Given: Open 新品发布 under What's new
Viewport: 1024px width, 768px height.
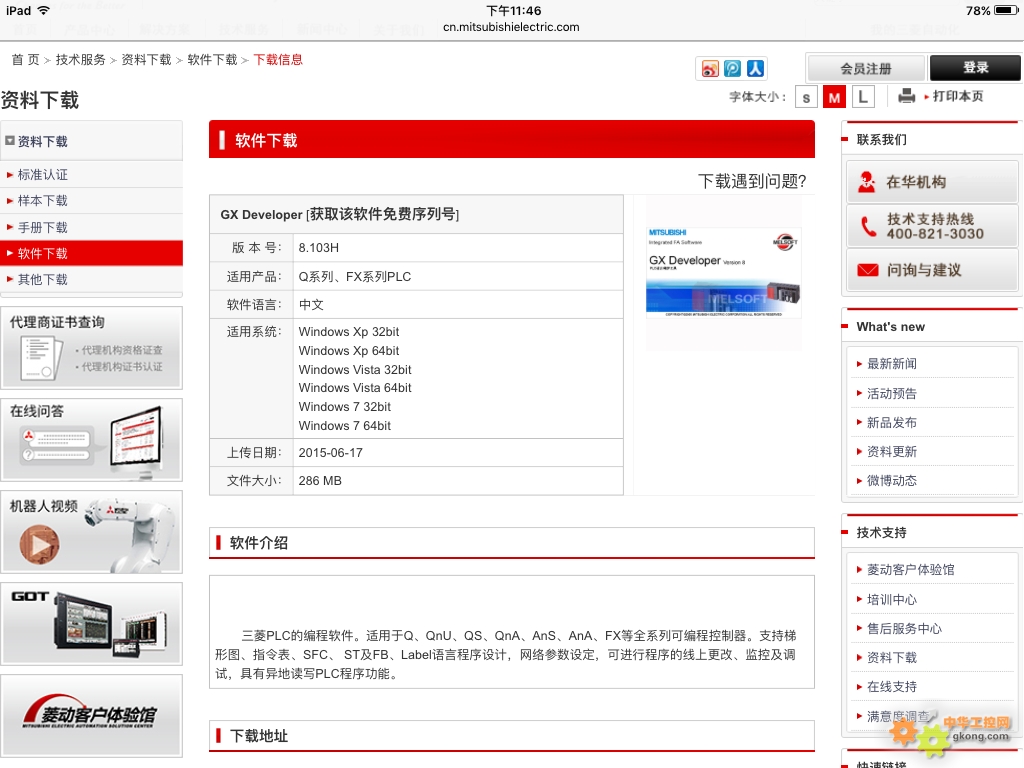Looking at the screenshot, I should (x=891, y=423).
